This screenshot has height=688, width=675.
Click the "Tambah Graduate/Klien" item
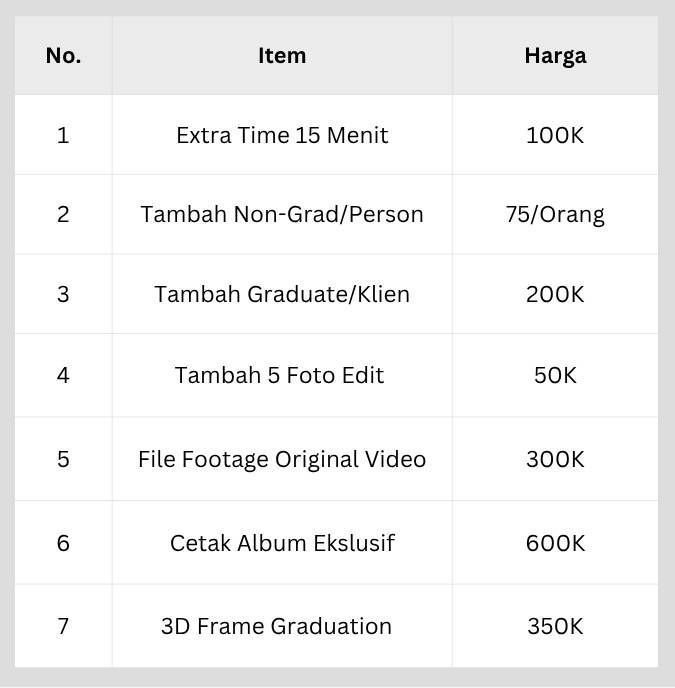pyautogui.click(x=282, y=294)
